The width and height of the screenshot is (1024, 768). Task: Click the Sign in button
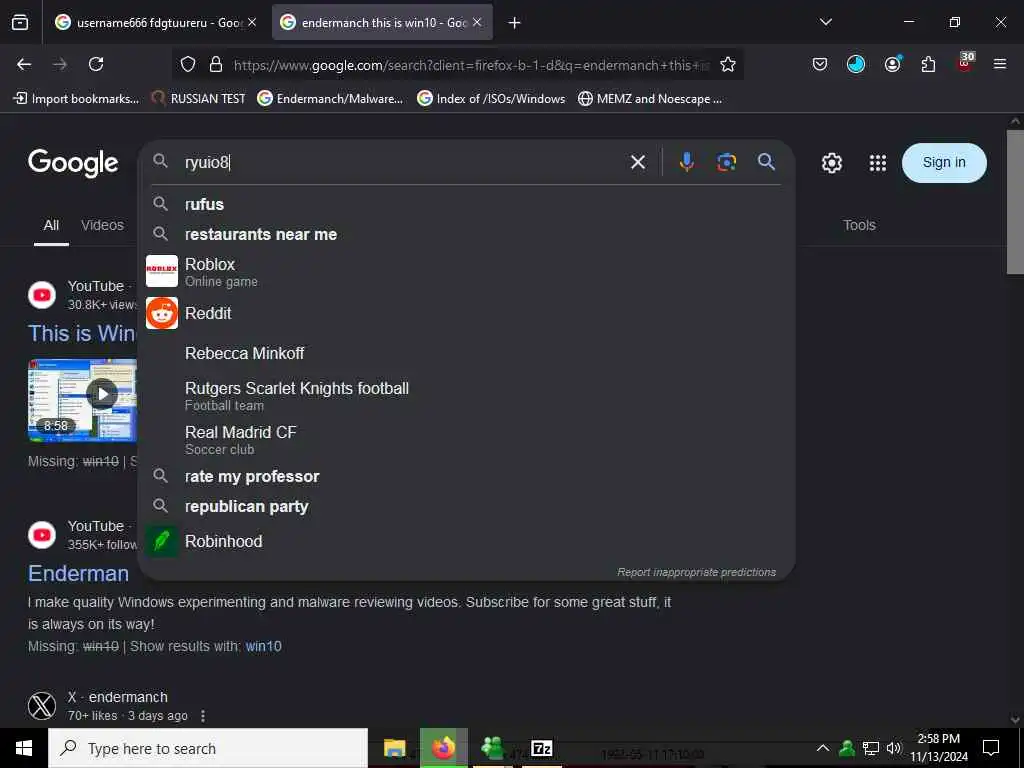(x=944, y=163)
